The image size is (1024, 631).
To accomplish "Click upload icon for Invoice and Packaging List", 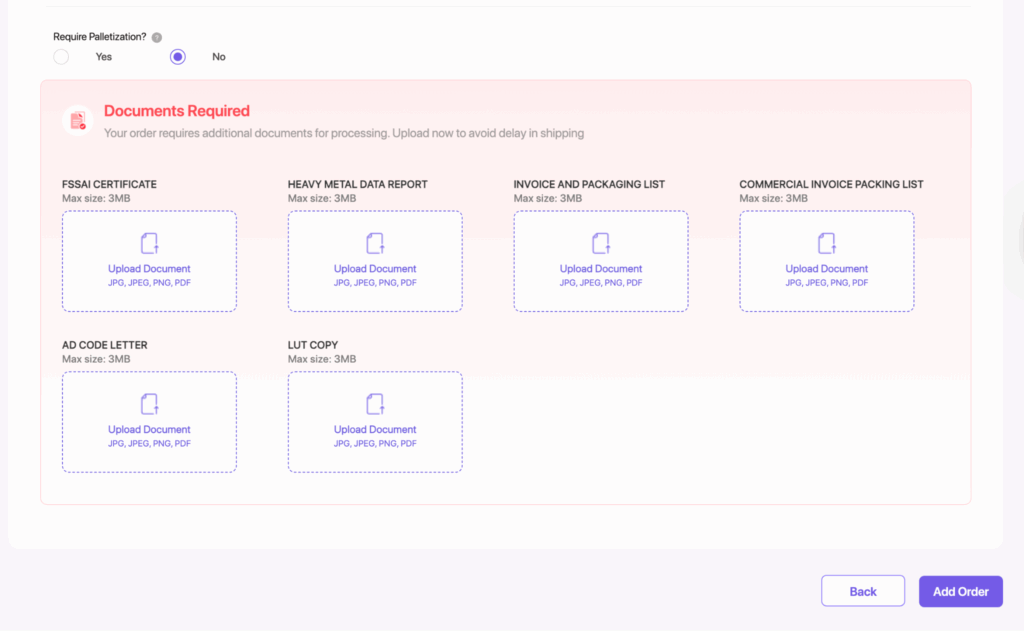I will 601,243.
